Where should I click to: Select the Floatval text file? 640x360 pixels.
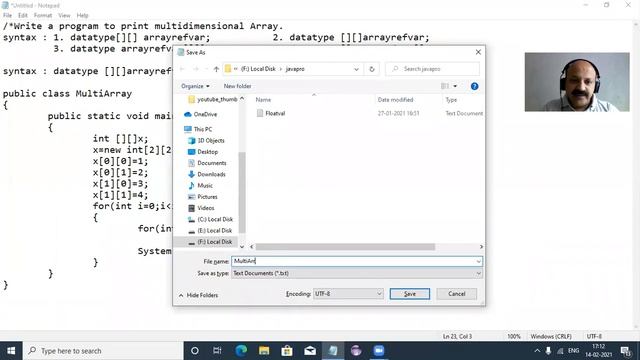click(x=271, y=113)
